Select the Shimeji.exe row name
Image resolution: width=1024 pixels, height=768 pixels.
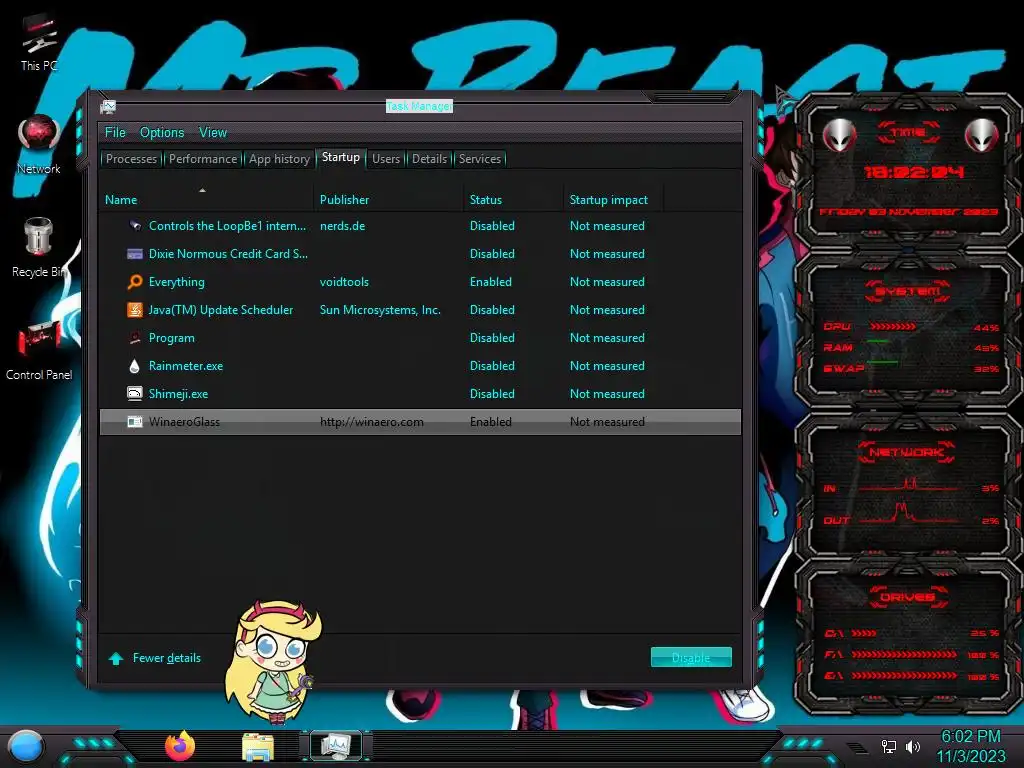[x=178, y=394]
